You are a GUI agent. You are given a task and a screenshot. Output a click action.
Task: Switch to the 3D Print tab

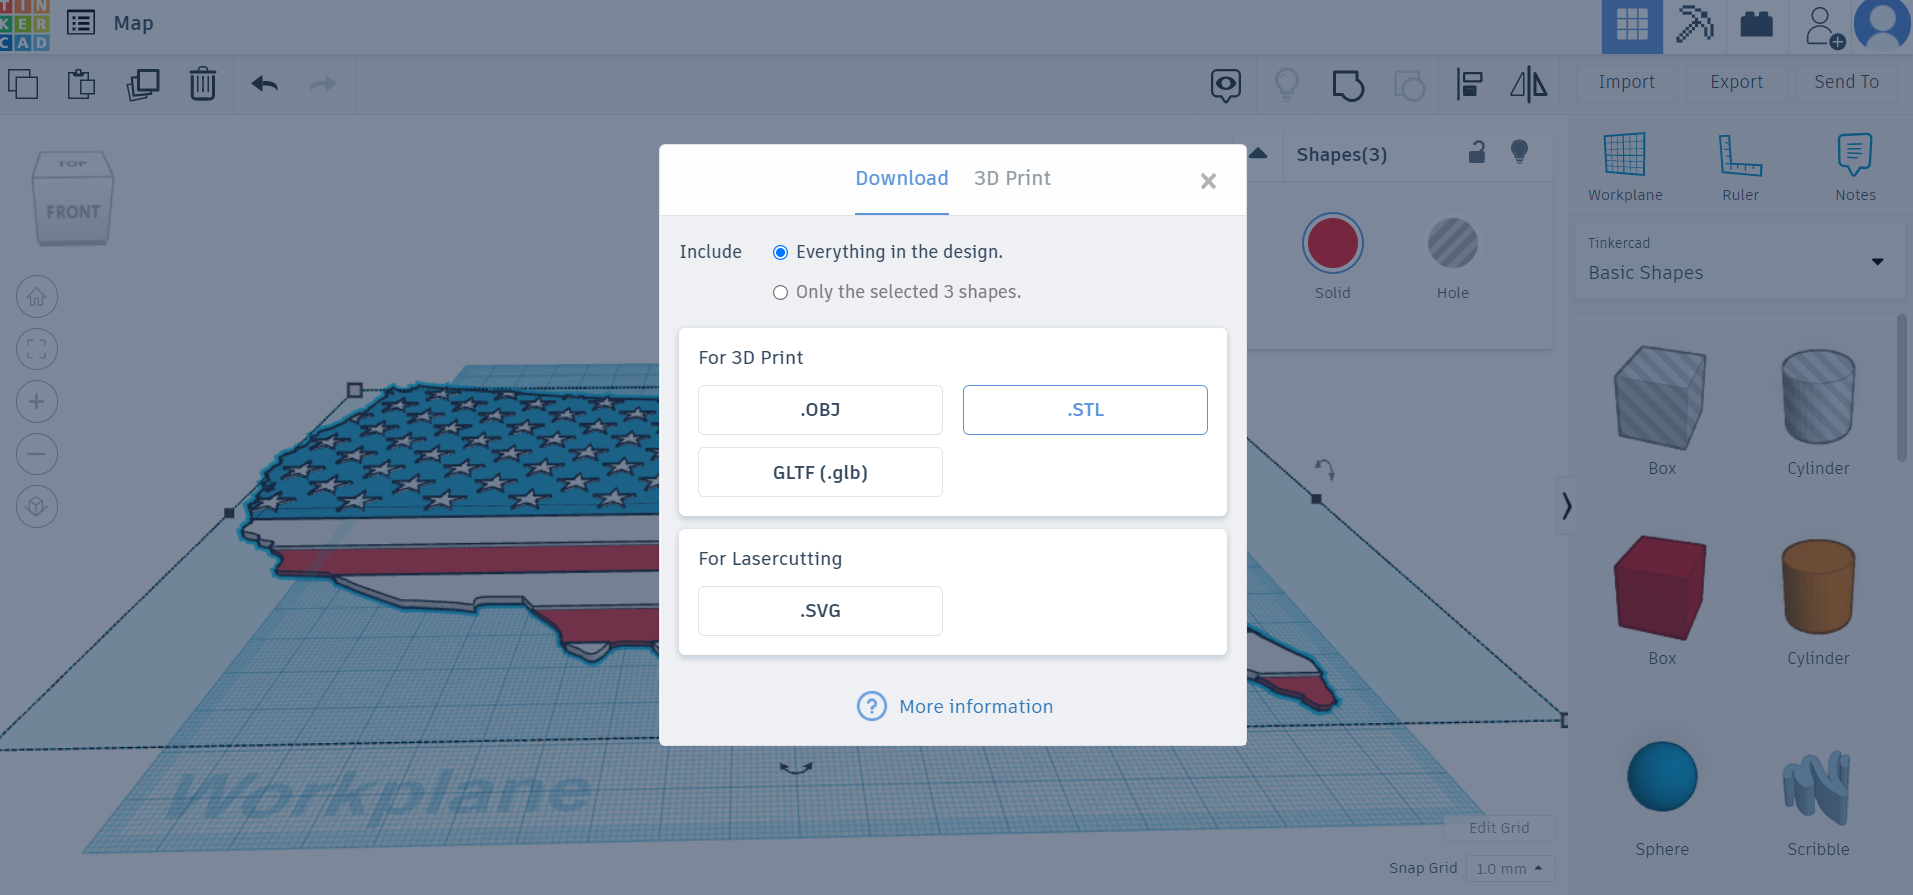[1012, 178]
